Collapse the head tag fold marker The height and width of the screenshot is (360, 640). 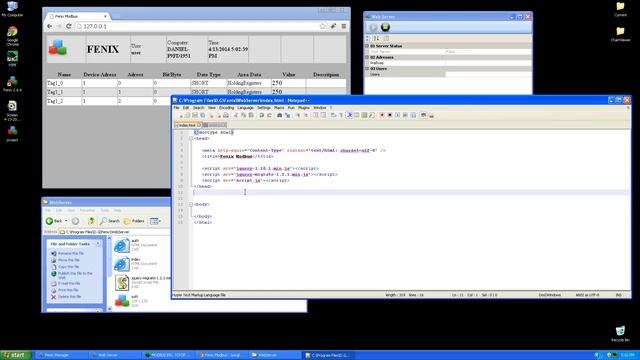[x=191, y=138]
